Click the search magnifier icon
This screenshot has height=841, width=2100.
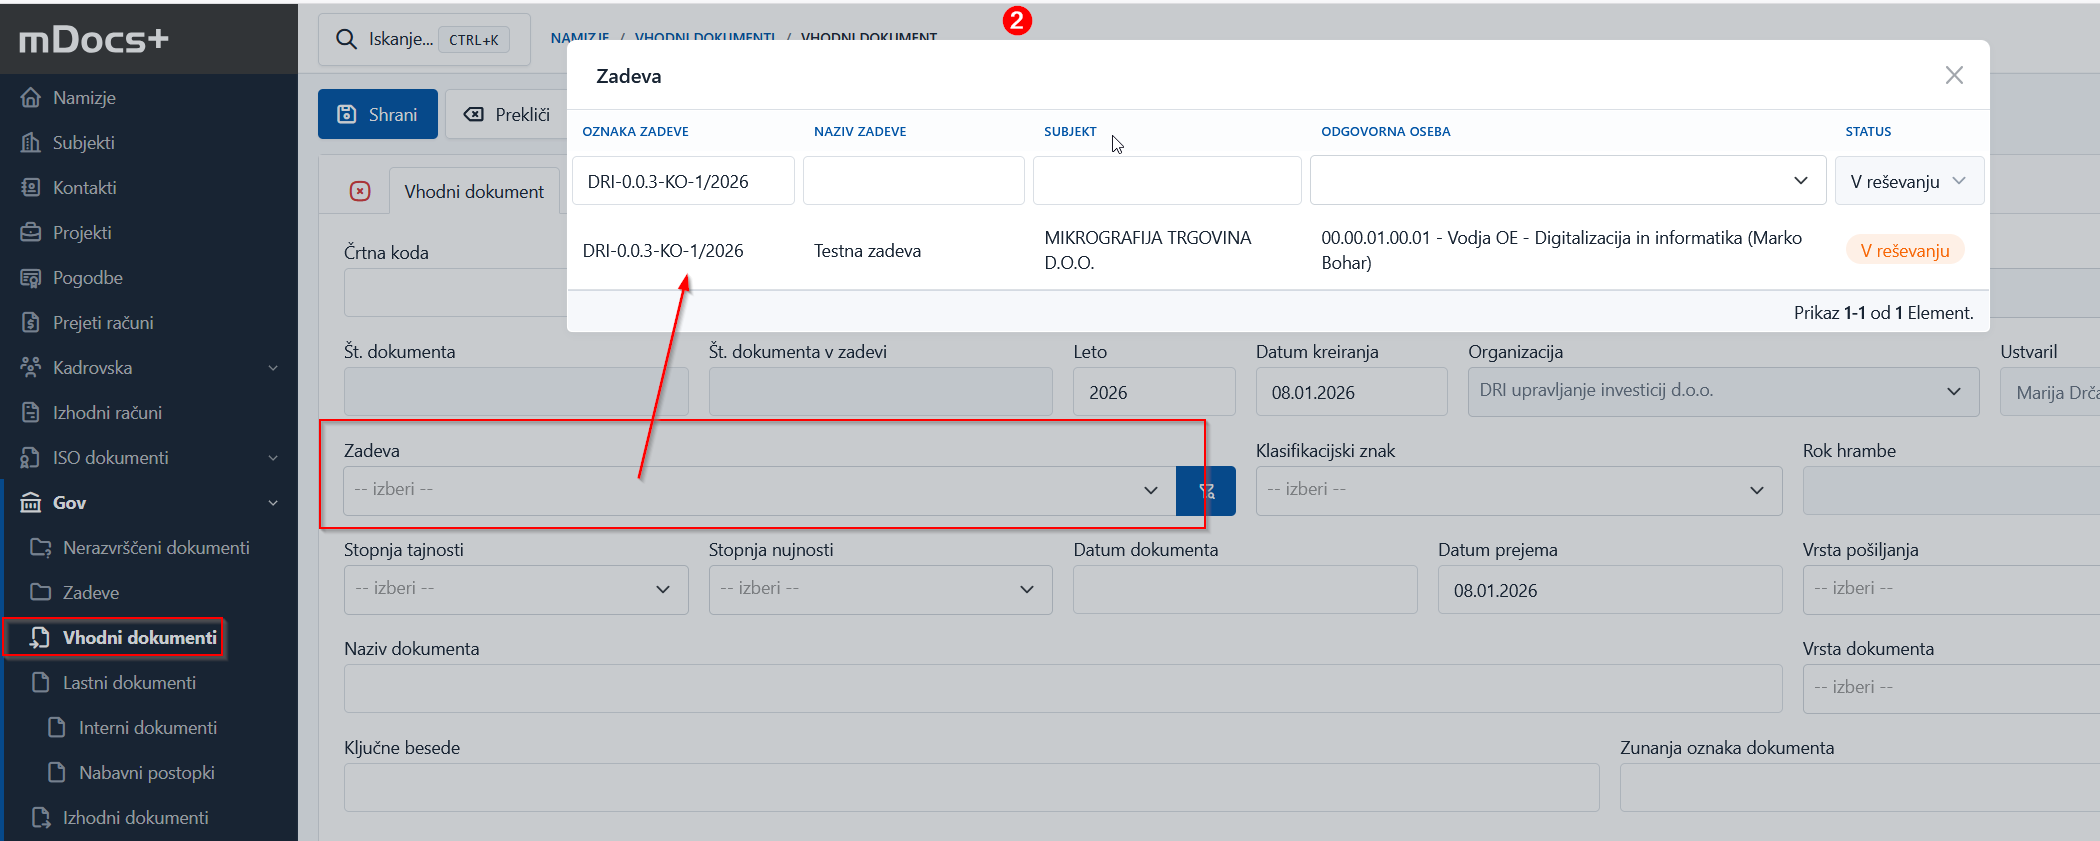346,39
